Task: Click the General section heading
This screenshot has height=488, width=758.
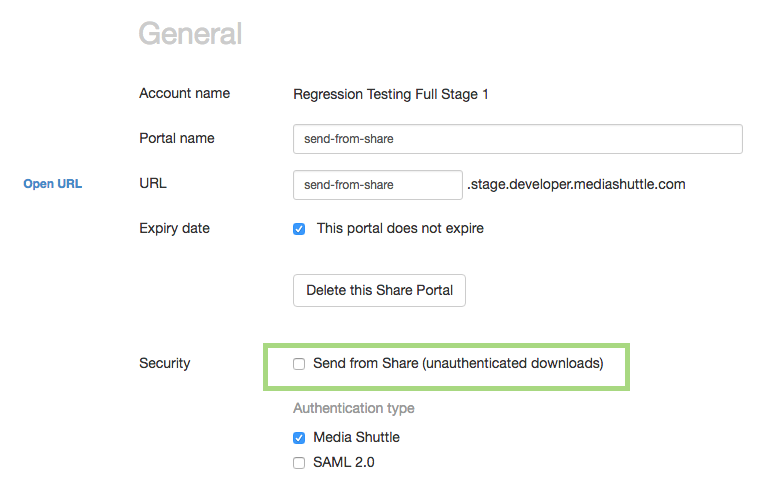Action: tap(190, 34)
